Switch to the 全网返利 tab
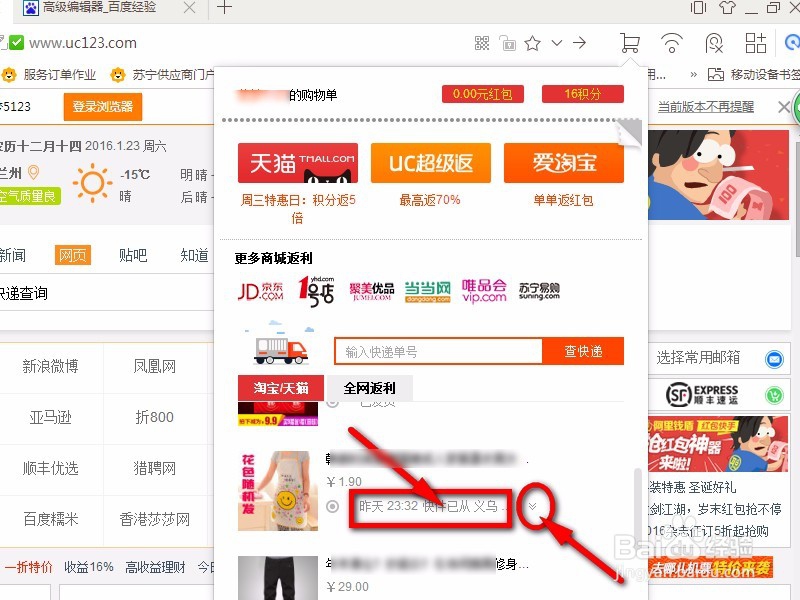This screenshot has width=800, height=600. pyautogui.click(x=369, y=388)
